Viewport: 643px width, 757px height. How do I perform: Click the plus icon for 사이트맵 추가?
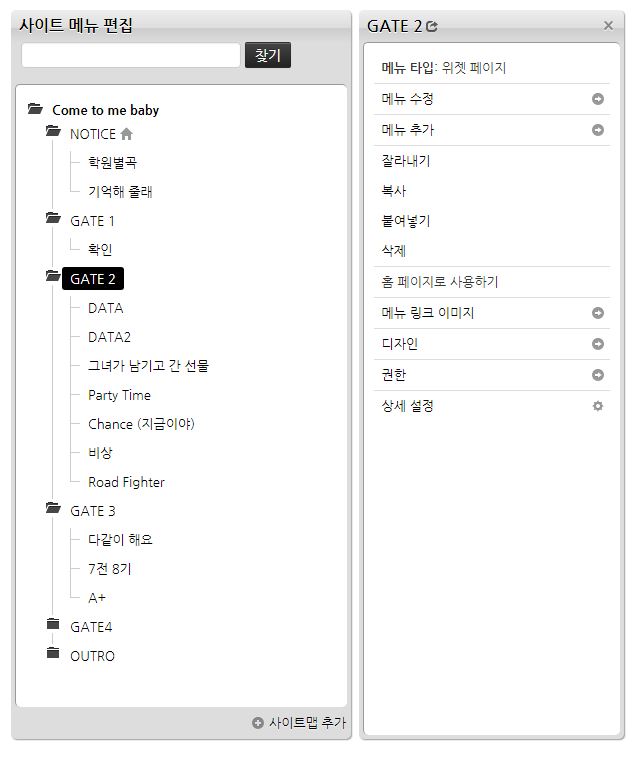(x=258, y=722)
